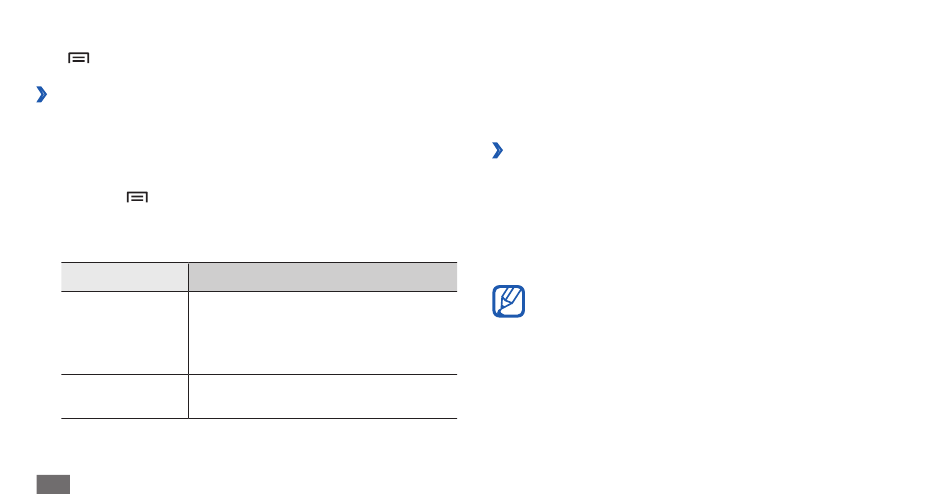
Task: Click the line separating the two table rows
Action: [x=259, y=375]
